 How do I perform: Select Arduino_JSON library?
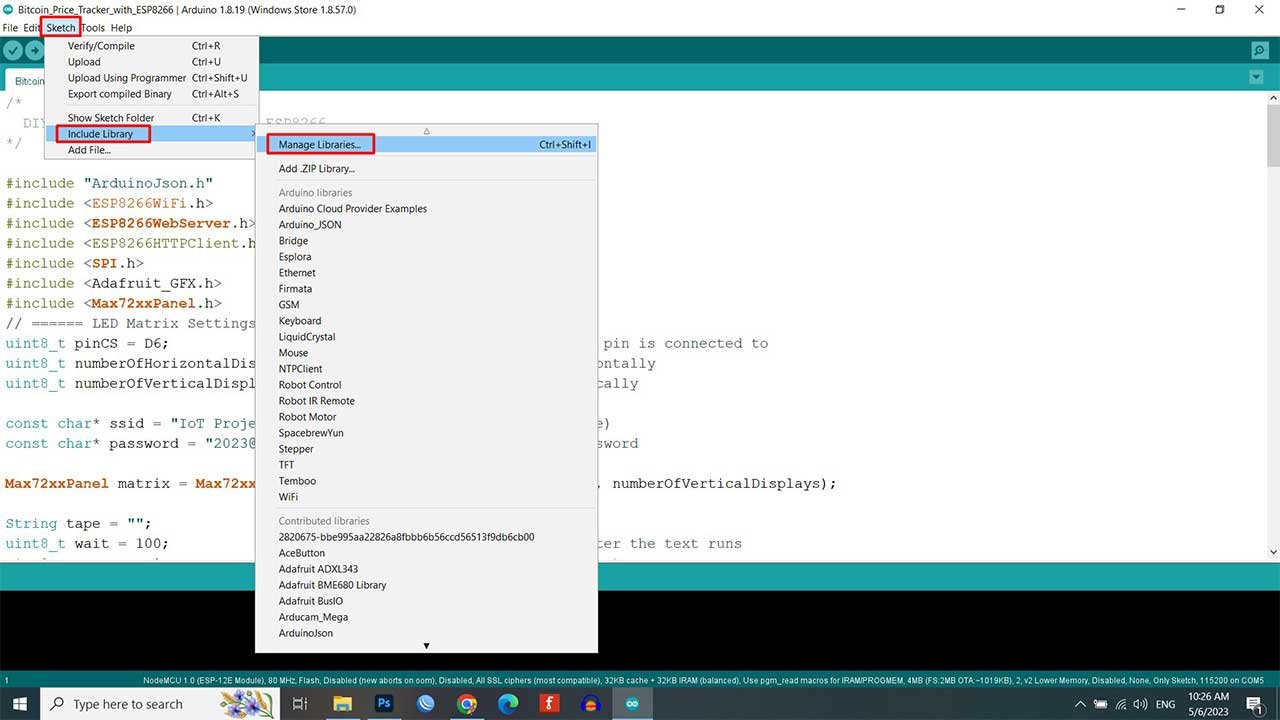tap(428, 225)
